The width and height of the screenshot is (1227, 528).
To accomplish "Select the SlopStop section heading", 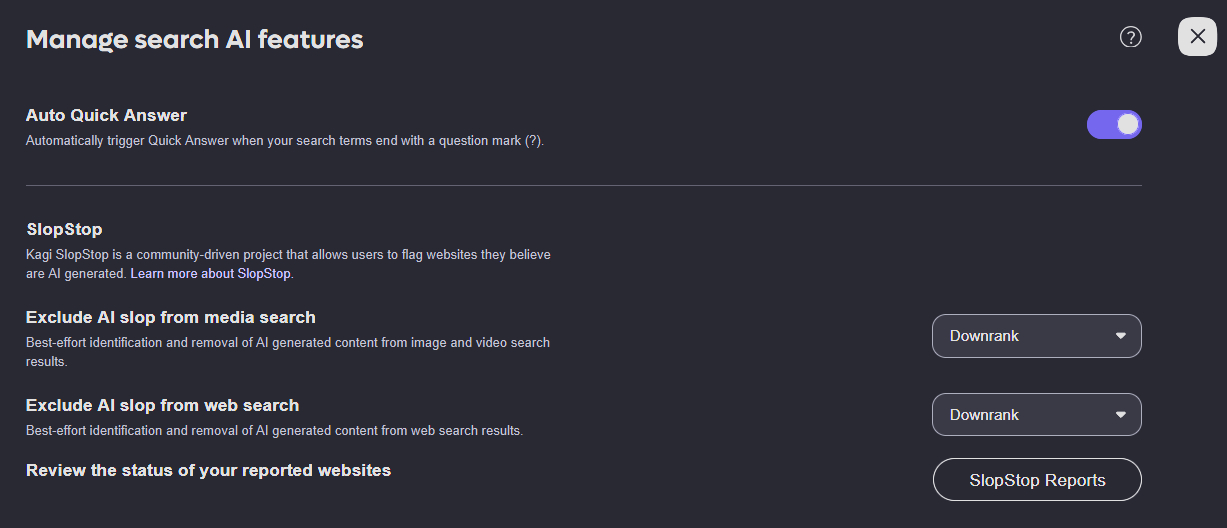I will [64, 229].
